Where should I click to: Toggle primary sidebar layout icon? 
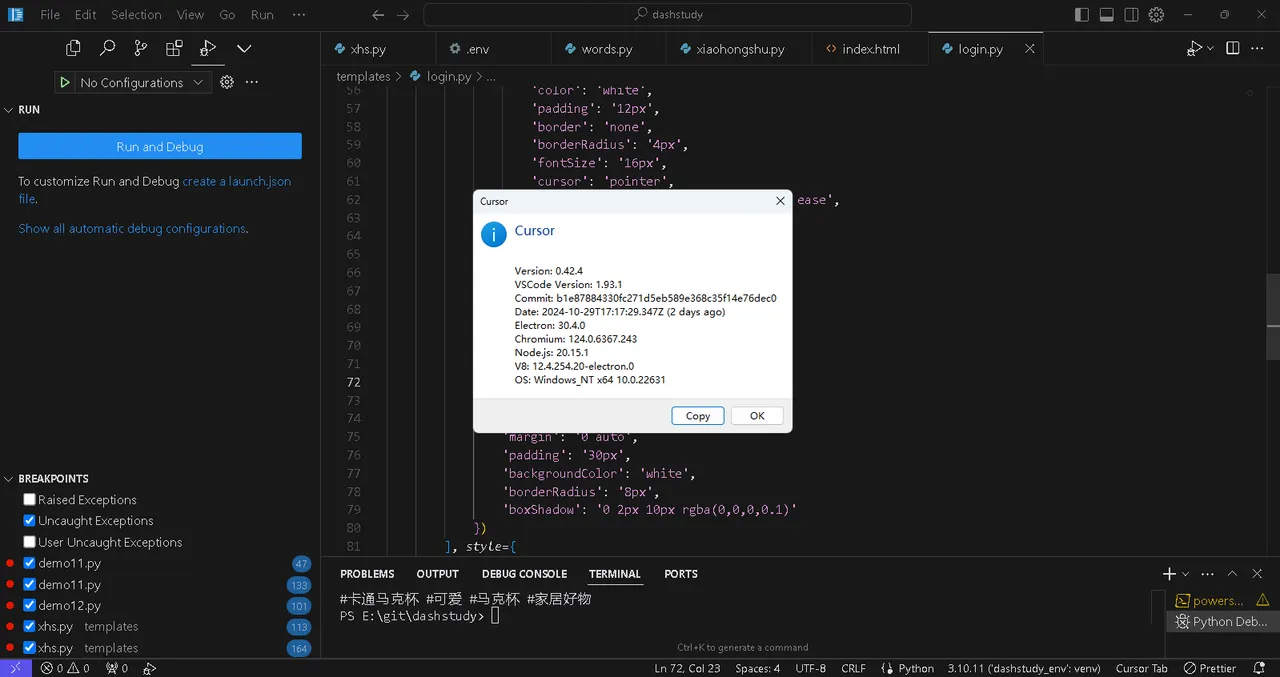tap(1082, 15)
